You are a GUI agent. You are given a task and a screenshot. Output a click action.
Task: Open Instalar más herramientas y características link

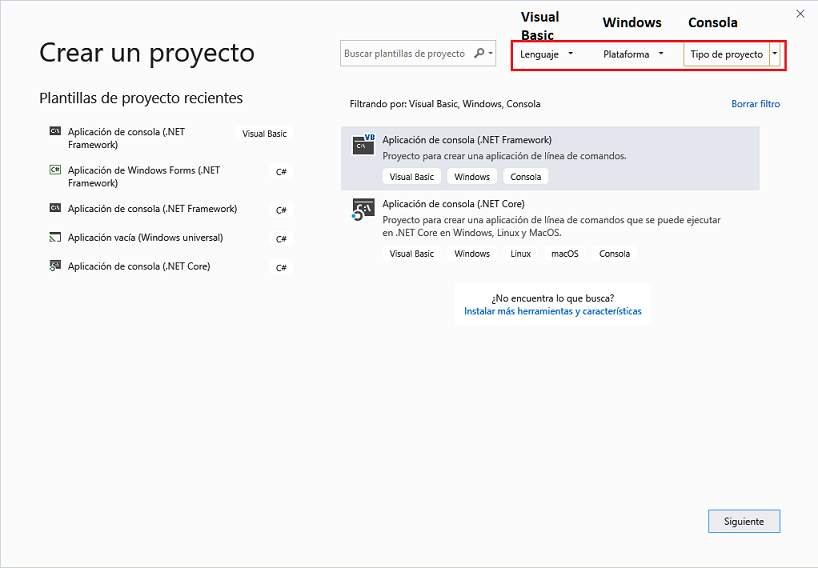552,311
